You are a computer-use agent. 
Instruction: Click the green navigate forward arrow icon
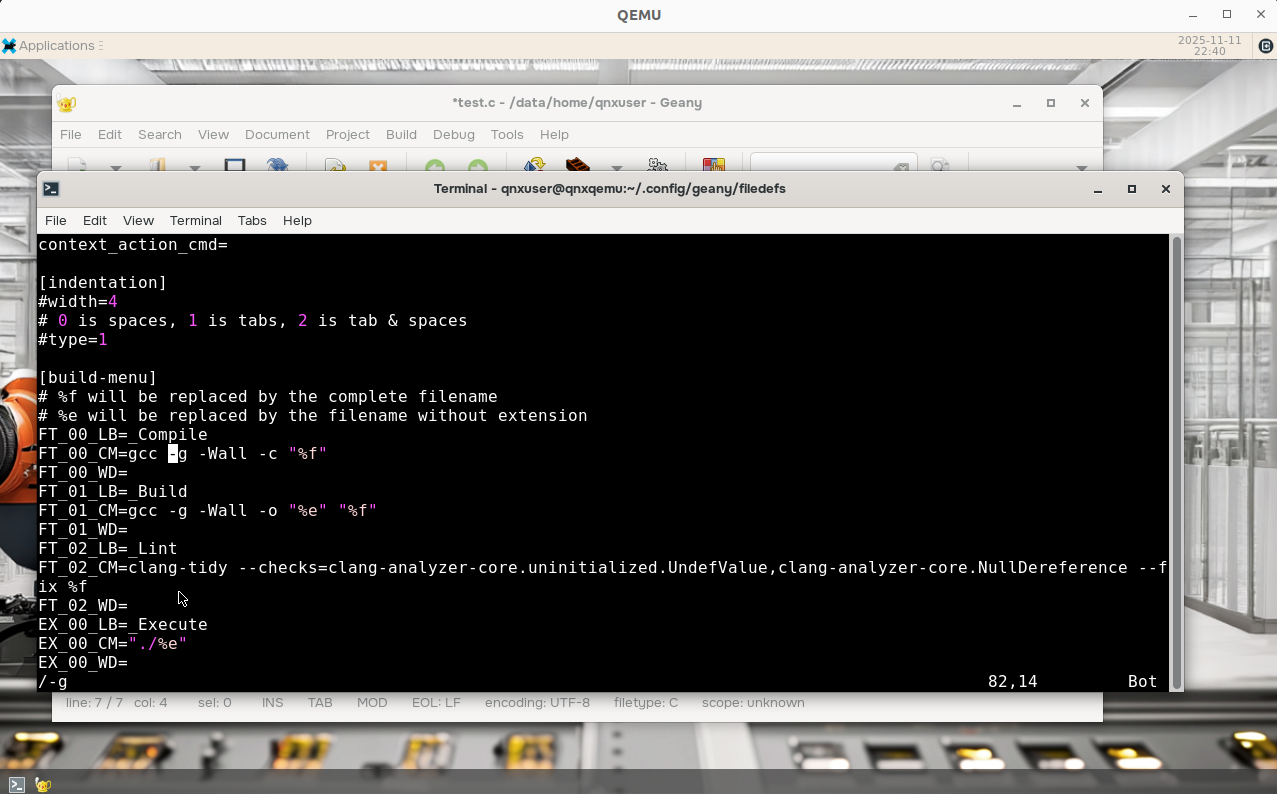478,166
